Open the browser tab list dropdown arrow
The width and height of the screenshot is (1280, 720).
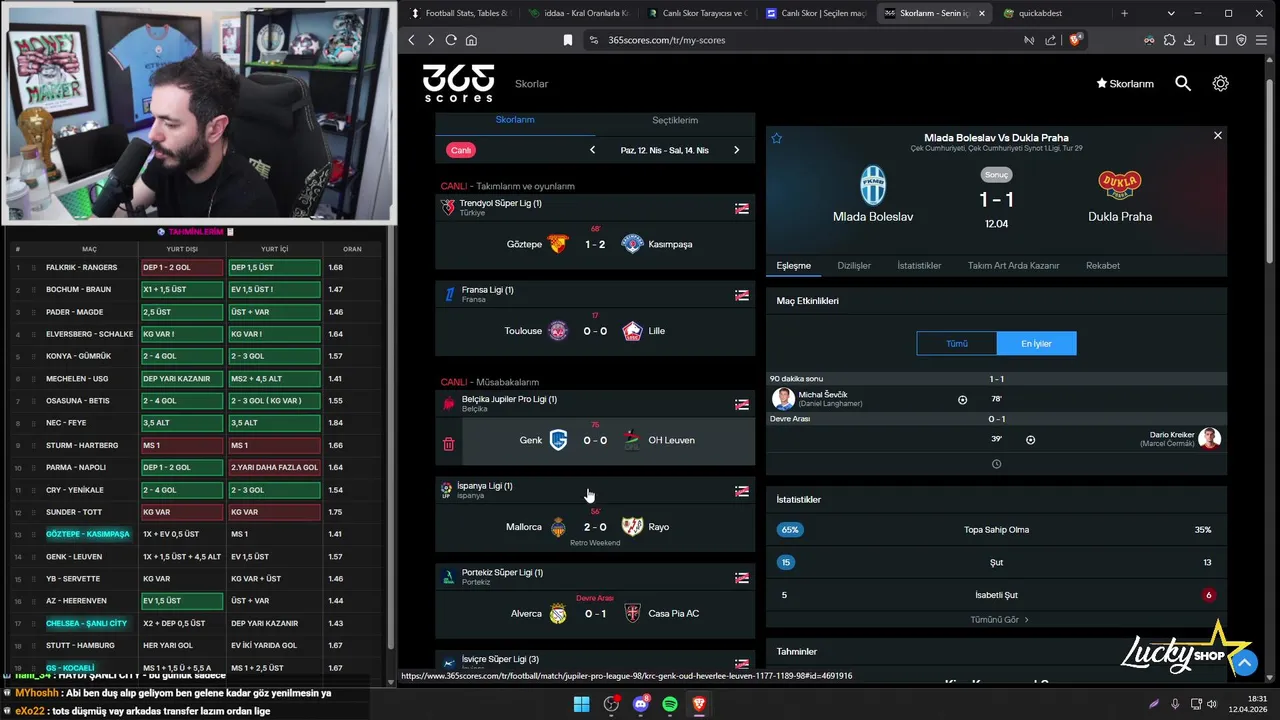(x=1171, y=13)
